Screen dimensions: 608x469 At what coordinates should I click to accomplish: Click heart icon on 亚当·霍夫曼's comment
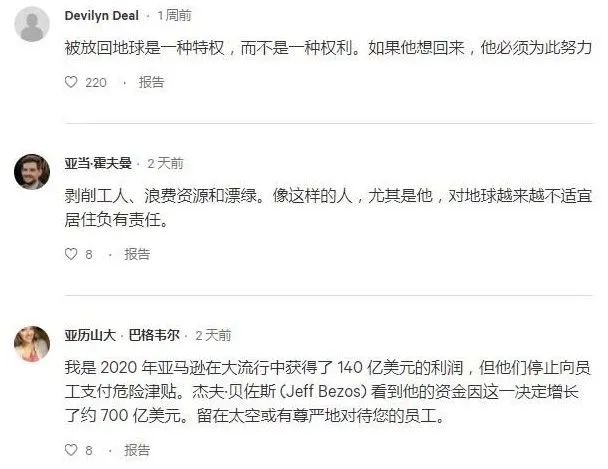71,254
